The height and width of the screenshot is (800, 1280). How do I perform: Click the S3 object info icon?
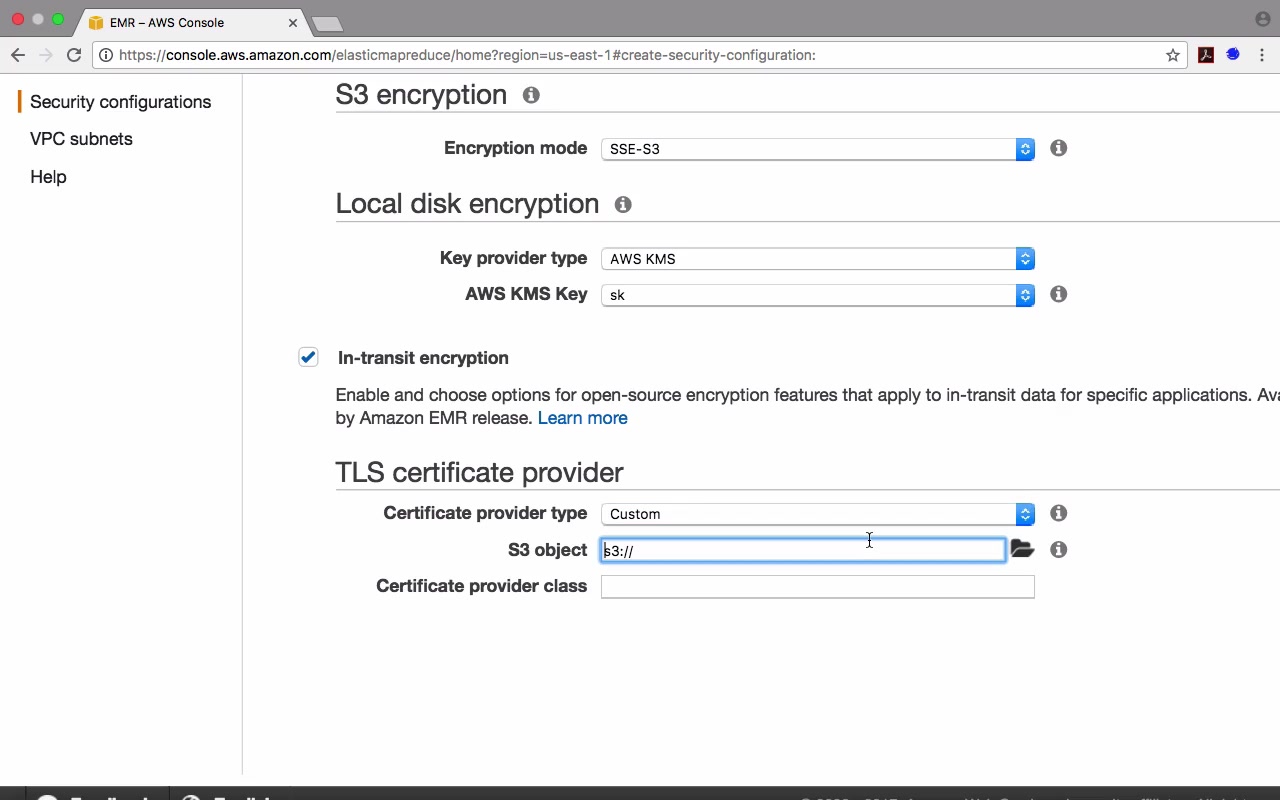pyautogui.click(x=1058, y=549)
